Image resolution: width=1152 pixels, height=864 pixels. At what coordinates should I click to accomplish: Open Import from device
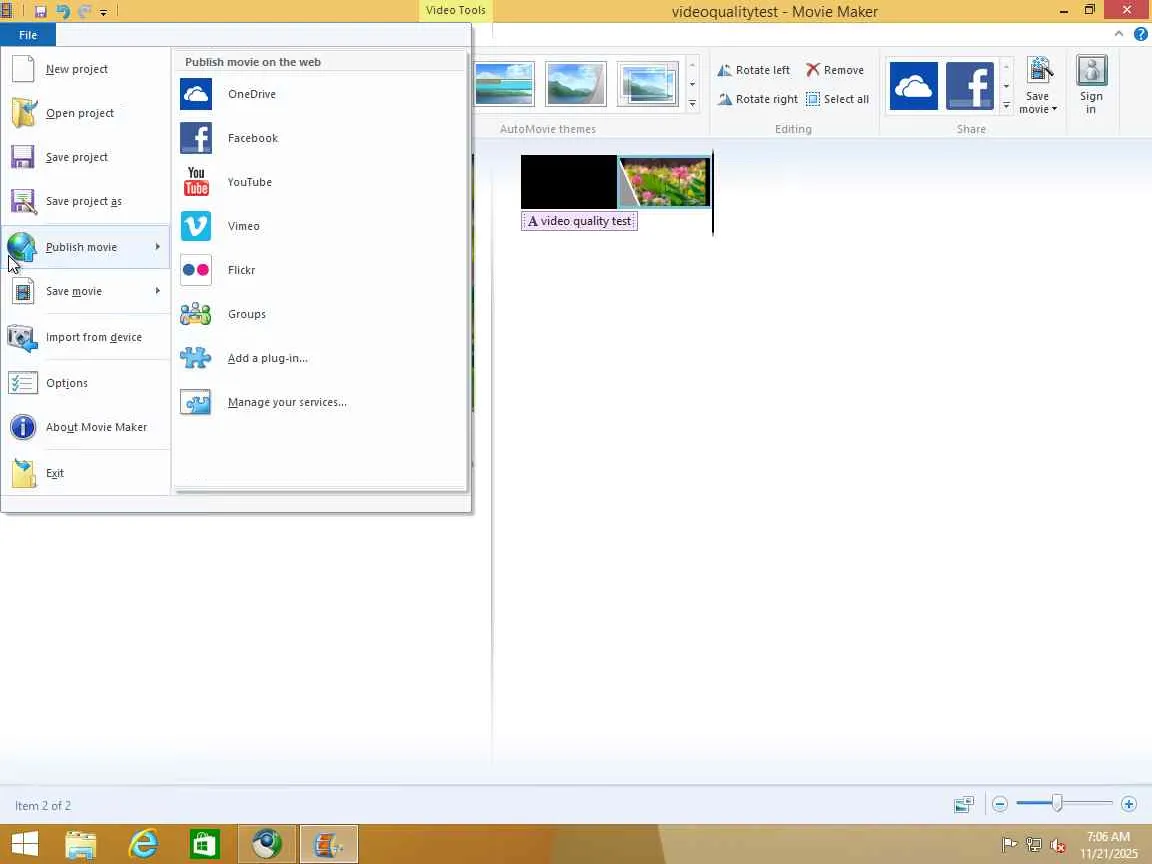point(85,337)
